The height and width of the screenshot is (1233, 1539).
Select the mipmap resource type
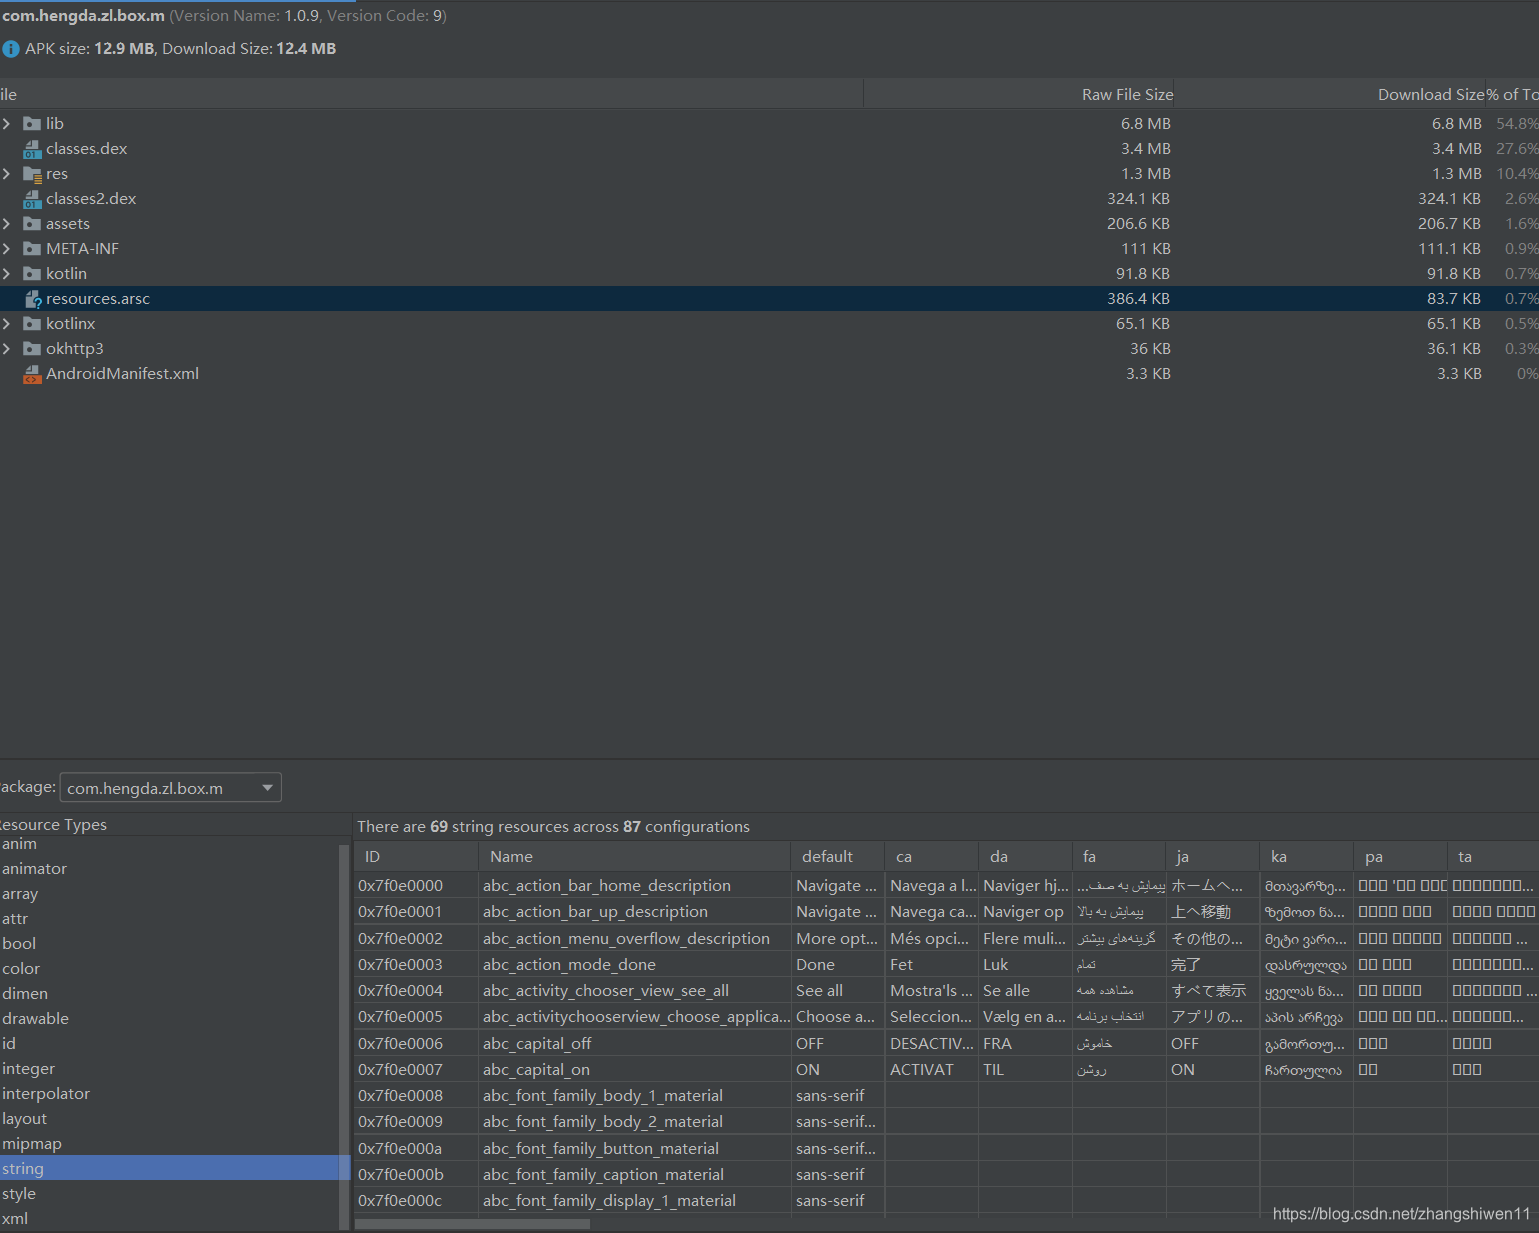pos(170,1144)
